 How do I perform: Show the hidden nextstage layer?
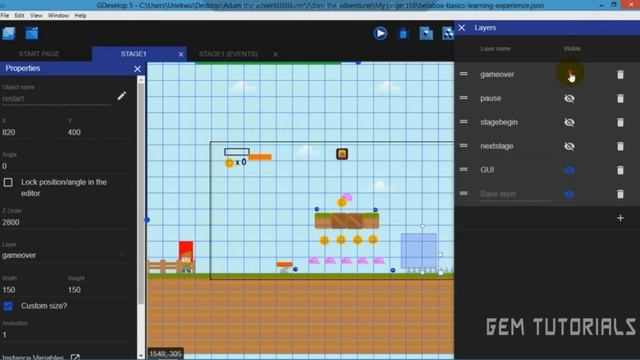(x=569, y=146)
